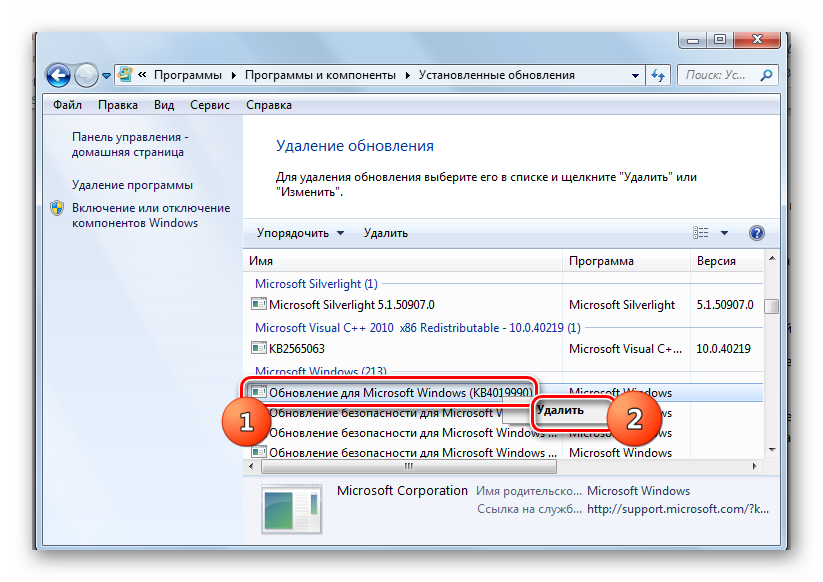Open Удаление программы link in sidebar
Viewport: 823px width, 582px height.
[132, 185]
